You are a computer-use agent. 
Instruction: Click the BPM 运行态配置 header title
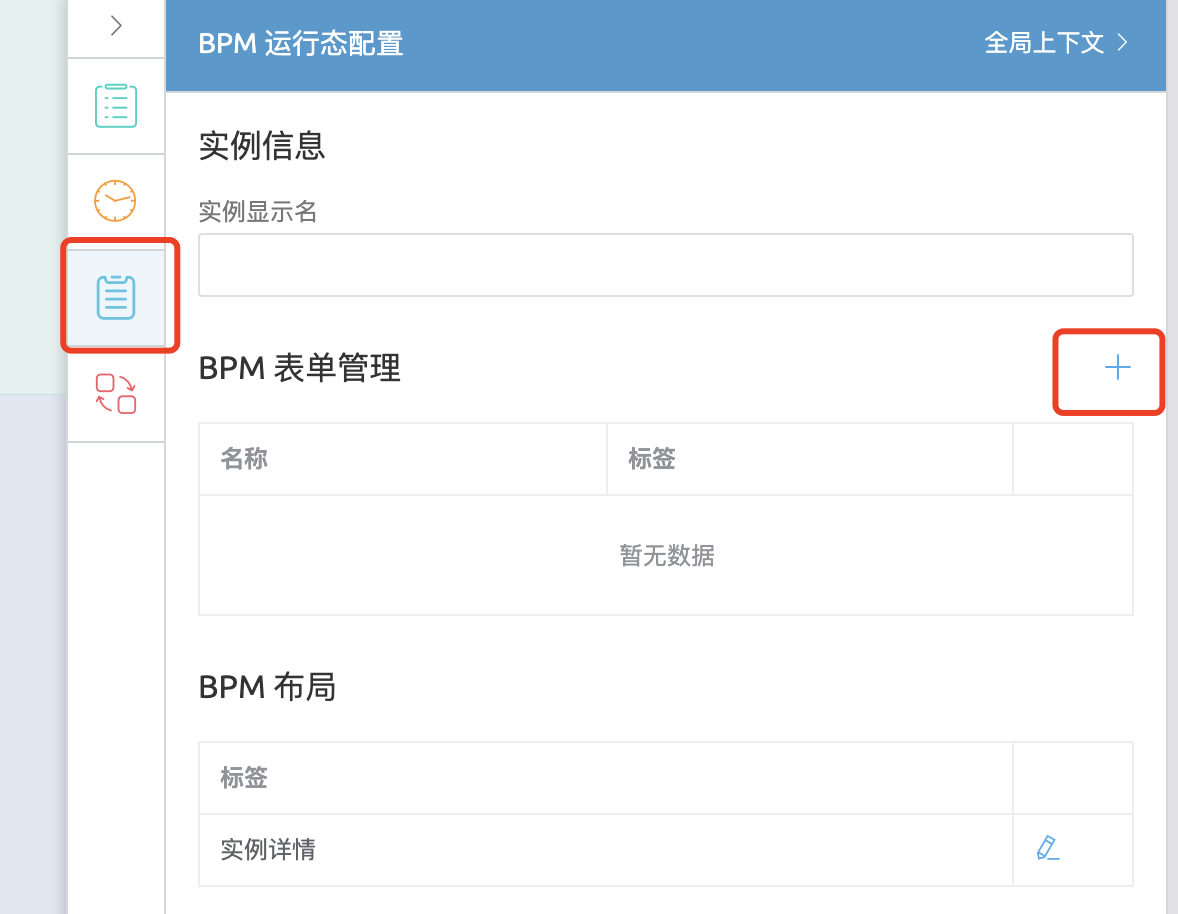click(301, 44)
